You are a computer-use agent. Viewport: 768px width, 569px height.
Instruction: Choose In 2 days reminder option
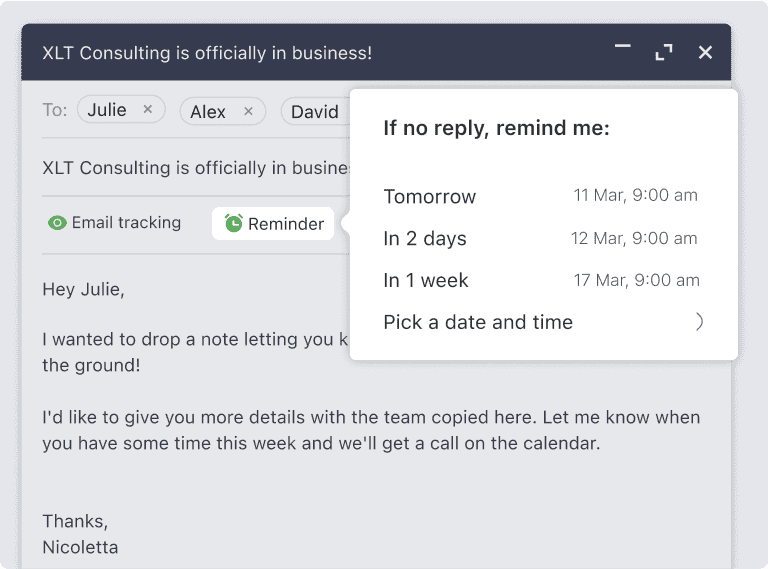(541, 238)
